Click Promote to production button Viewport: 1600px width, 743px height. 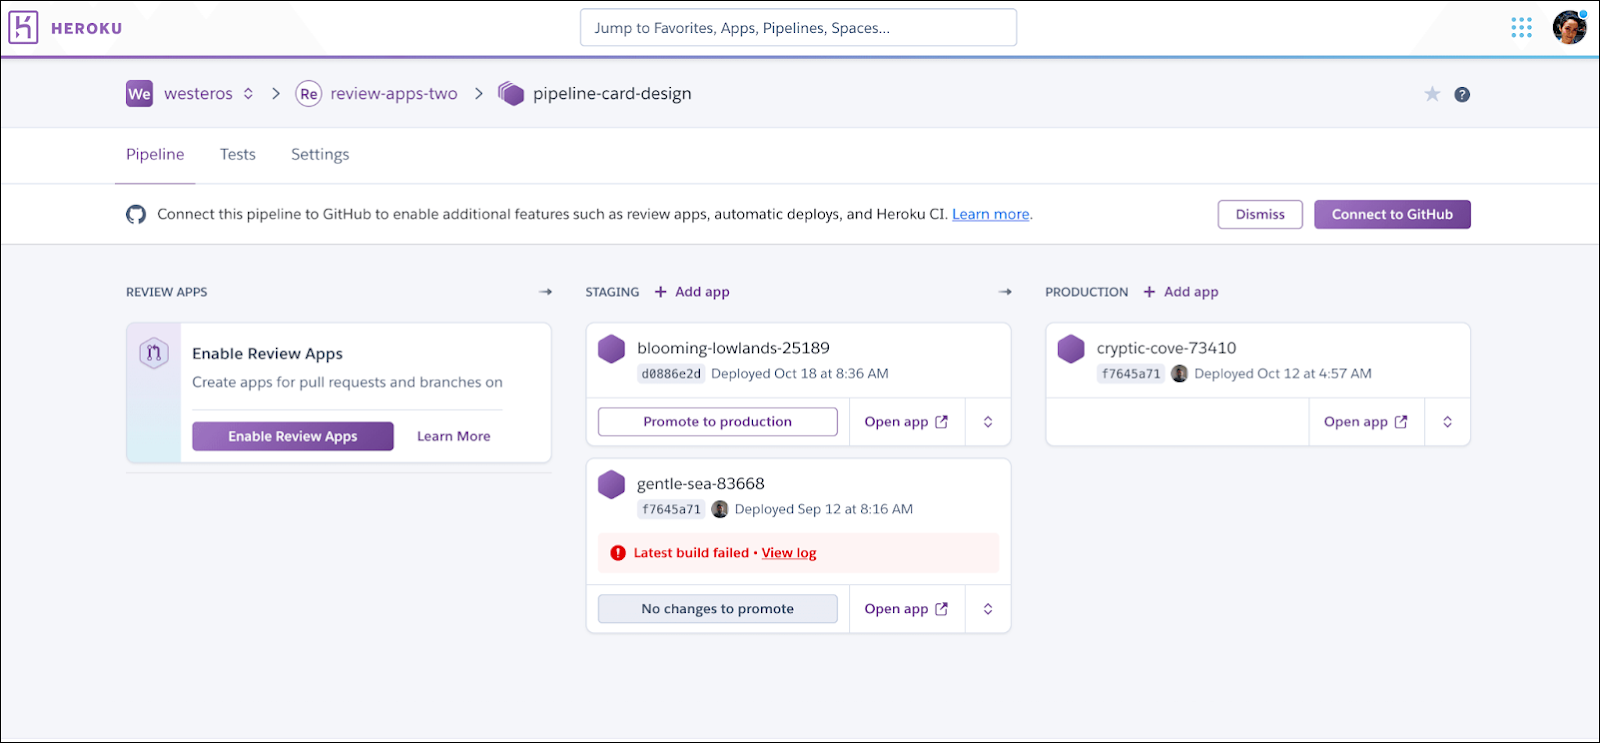718,422
